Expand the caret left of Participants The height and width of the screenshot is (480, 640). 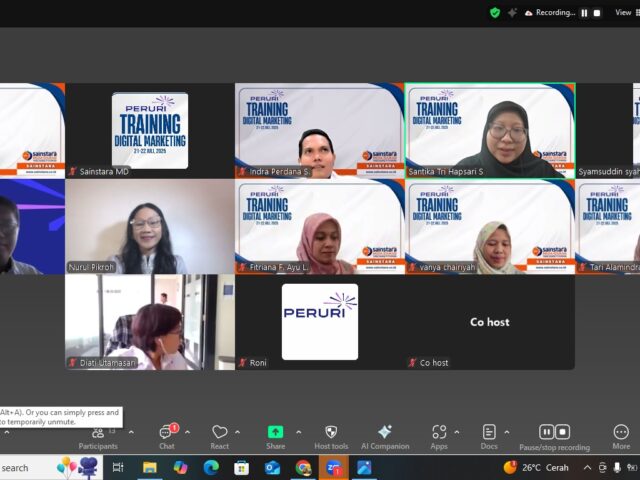pyautogui.click(x=7, y=432)
